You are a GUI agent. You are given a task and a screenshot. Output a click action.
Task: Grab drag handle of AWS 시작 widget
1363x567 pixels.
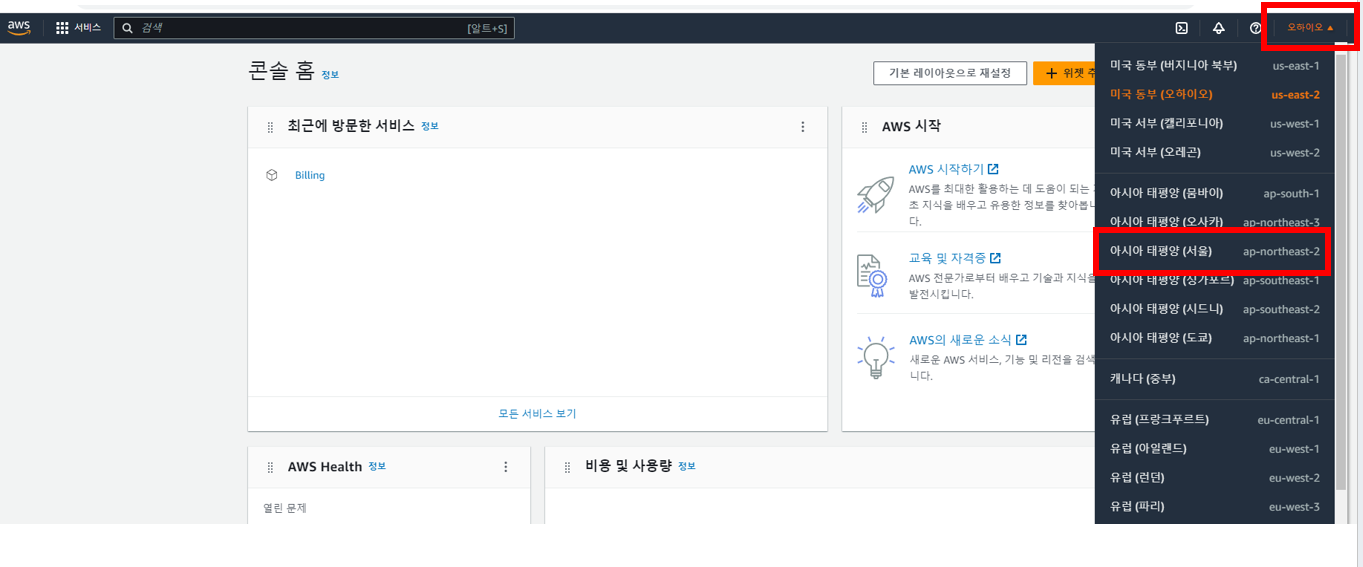coord(865,127)
